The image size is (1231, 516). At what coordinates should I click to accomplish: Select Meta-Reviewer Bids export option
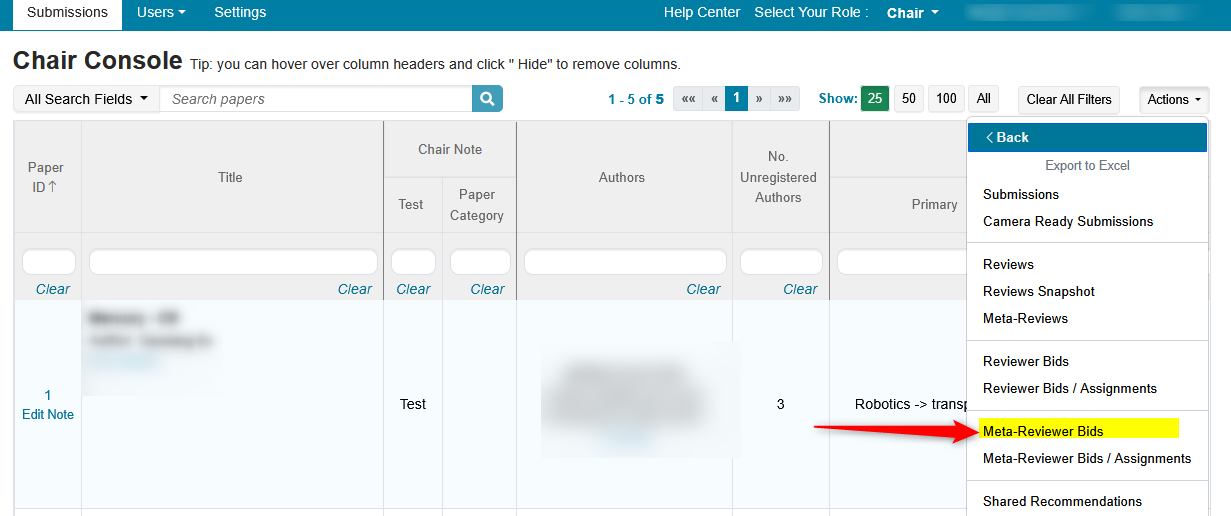click(1043, 431)
